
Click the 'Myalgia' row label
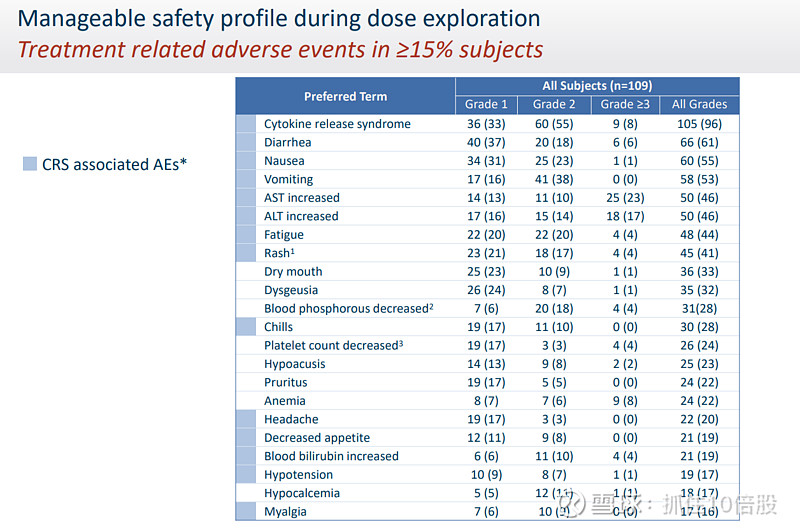(285, 511)
